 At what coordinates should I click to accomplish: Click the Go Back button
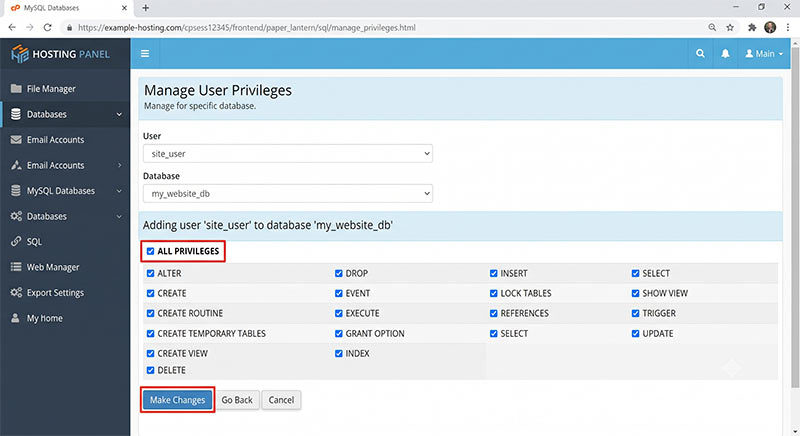[x=237, y=400]
